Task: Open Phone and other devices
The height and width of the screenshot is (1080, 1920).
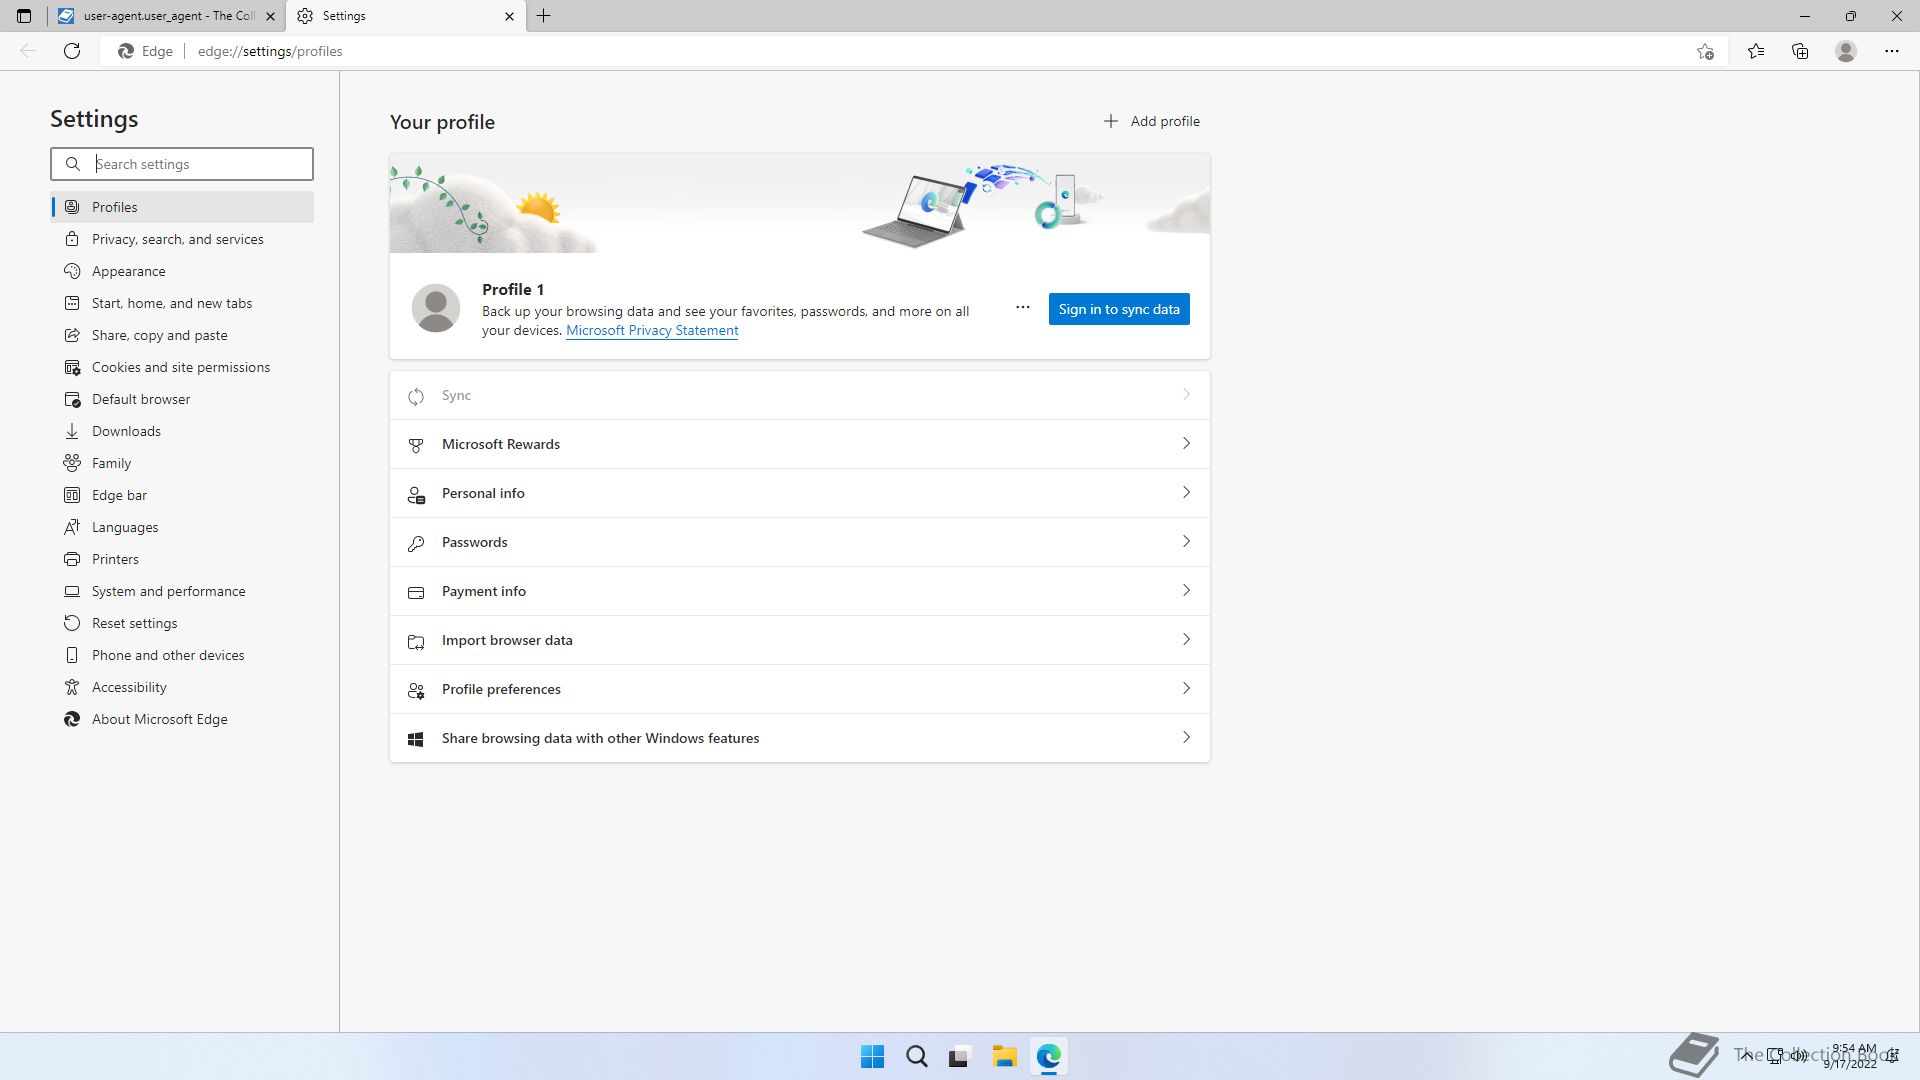Action: pyautogui.click(x=182, y=655)
